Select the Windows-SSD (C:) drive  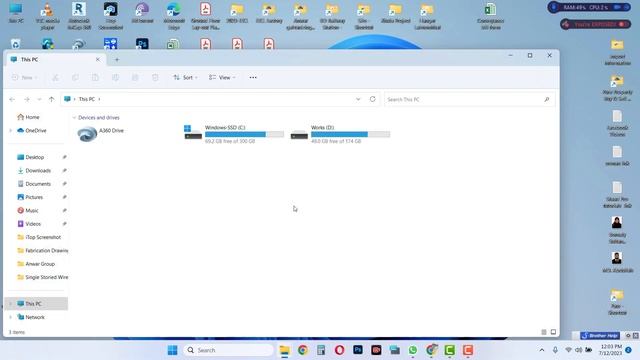pyautogui.click(x=233, y=134)
